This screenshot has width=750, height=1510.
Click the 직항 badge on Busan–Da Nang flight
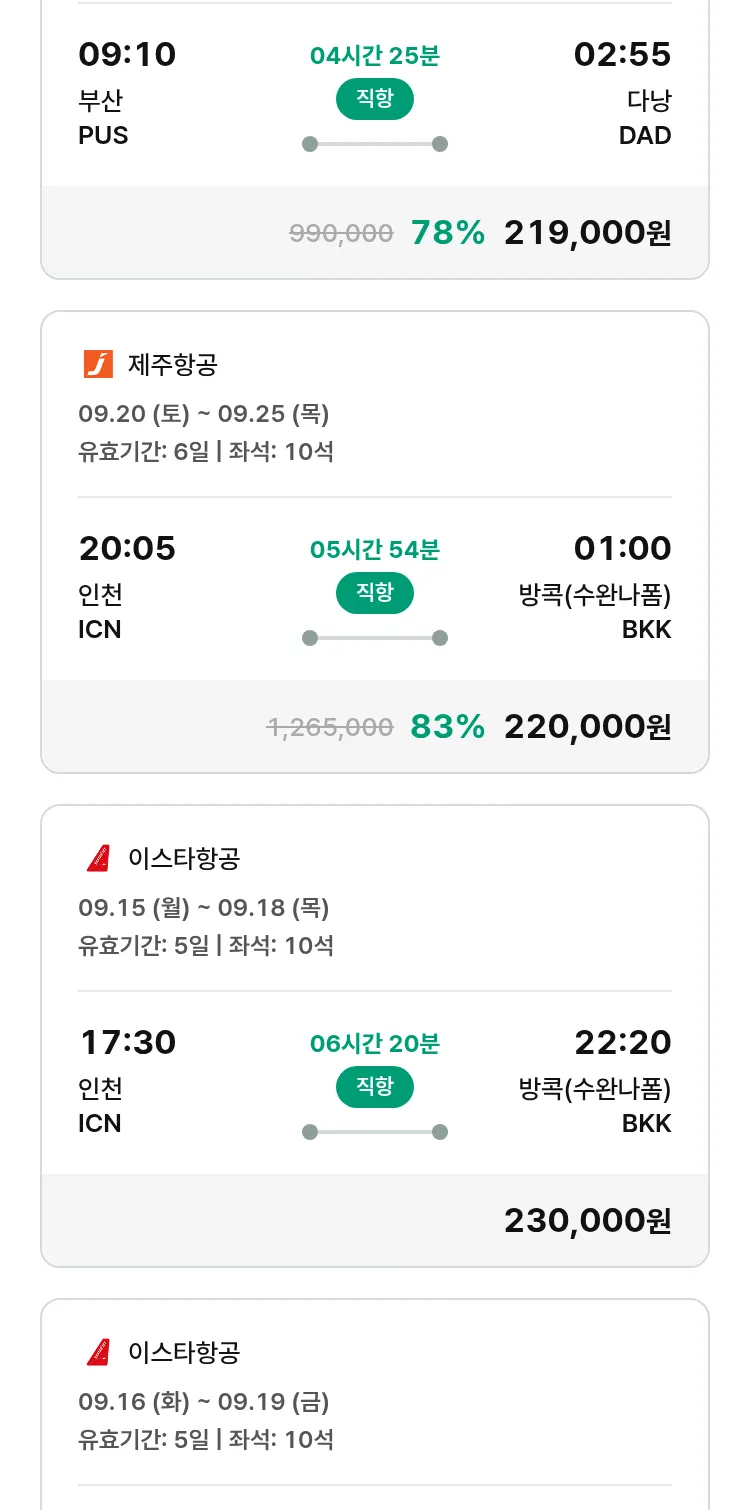pyautogui.click(x=374, y=99)
